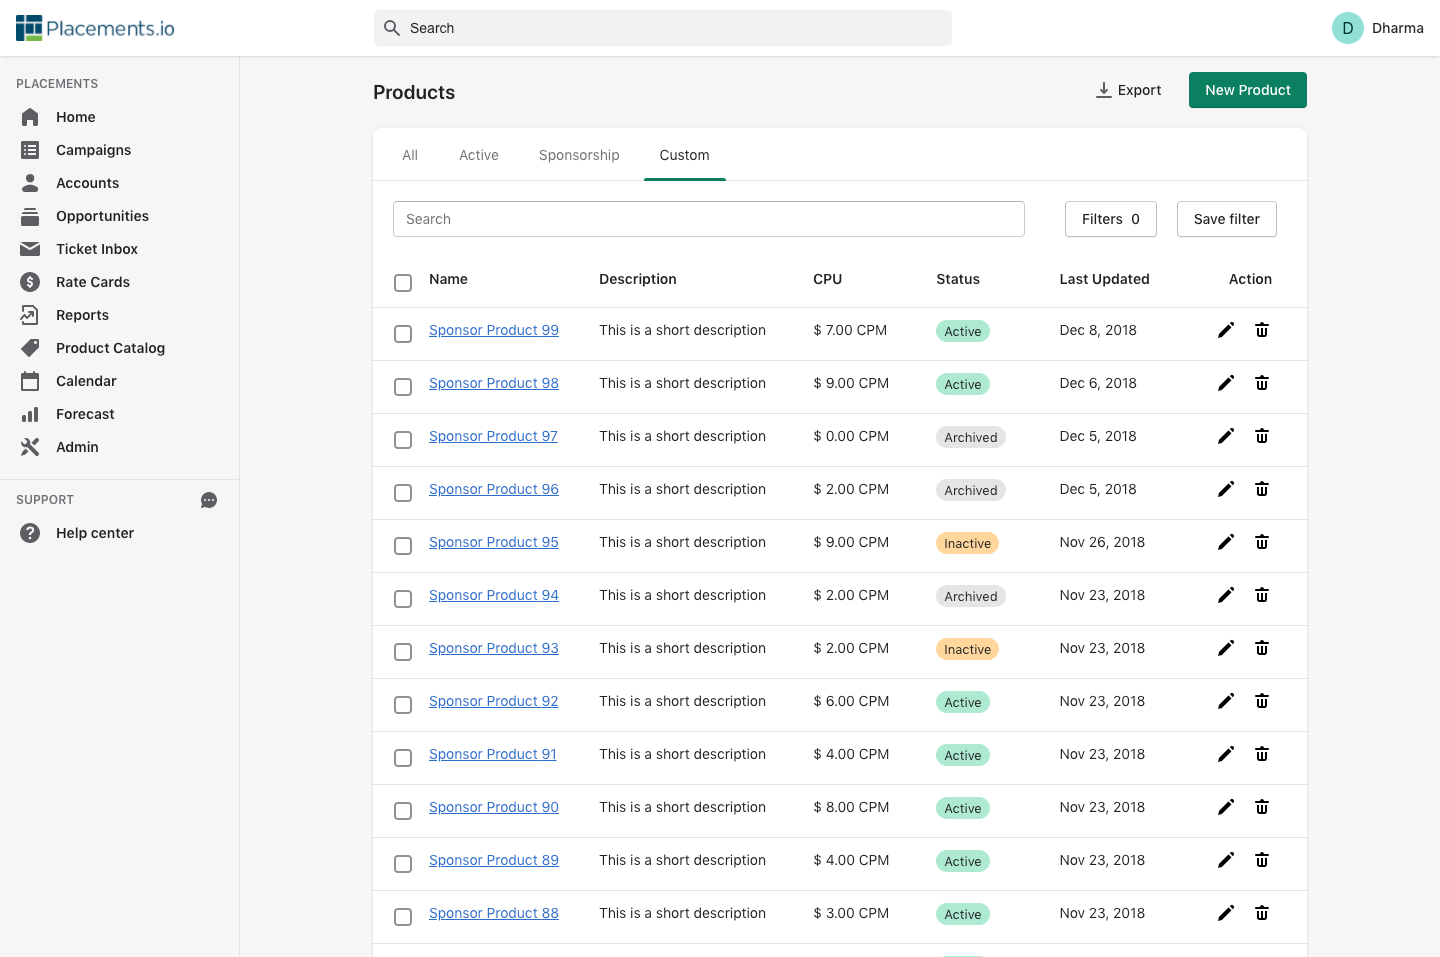Select the Campaigns icon in sidebar
Image resolution: width=1440 pixels, height=957 pixels.
point(30,150)
